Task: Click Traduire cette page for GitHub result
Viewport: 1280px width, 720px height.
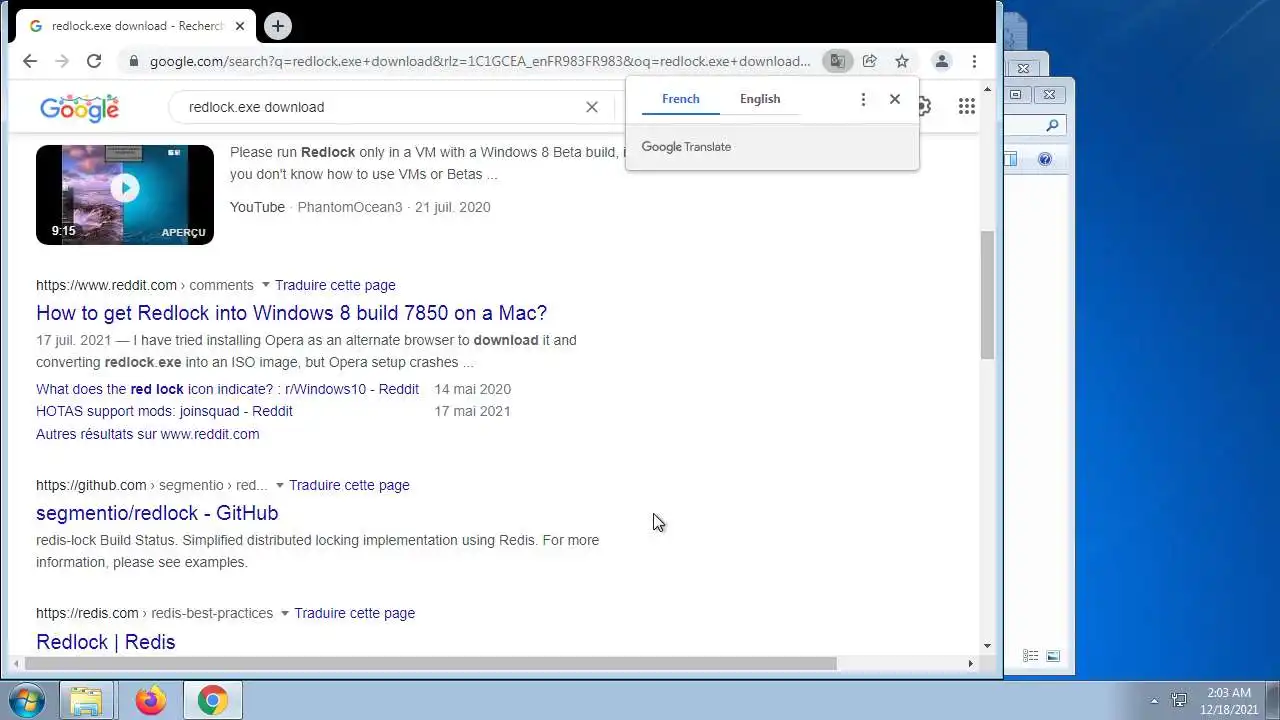Action: (x=349, y=485)
